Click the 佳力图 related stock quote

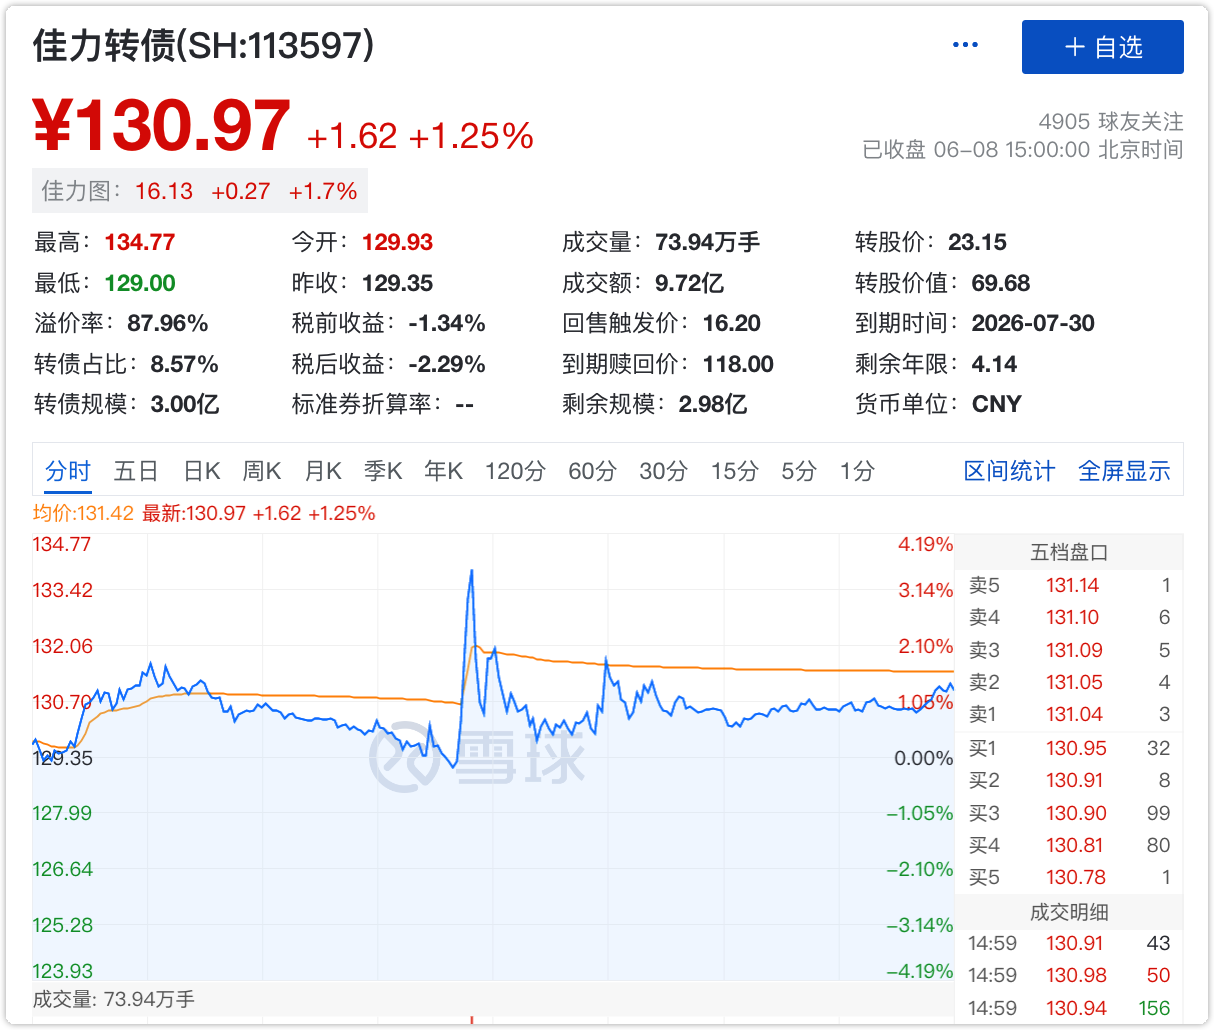click(200, 191)
